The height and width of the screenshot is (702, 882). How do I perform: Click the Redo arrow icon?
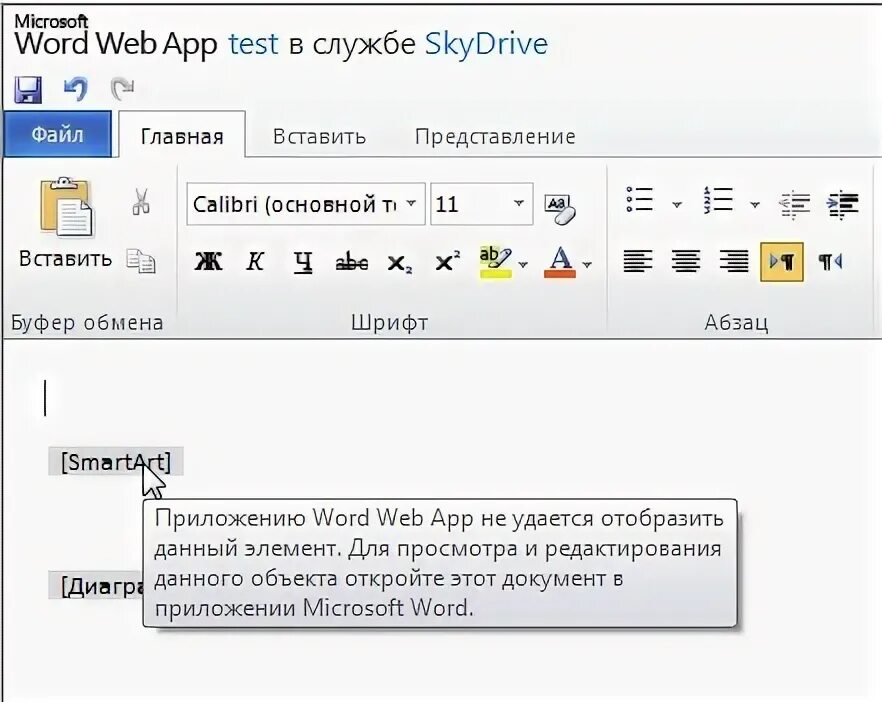122,89
